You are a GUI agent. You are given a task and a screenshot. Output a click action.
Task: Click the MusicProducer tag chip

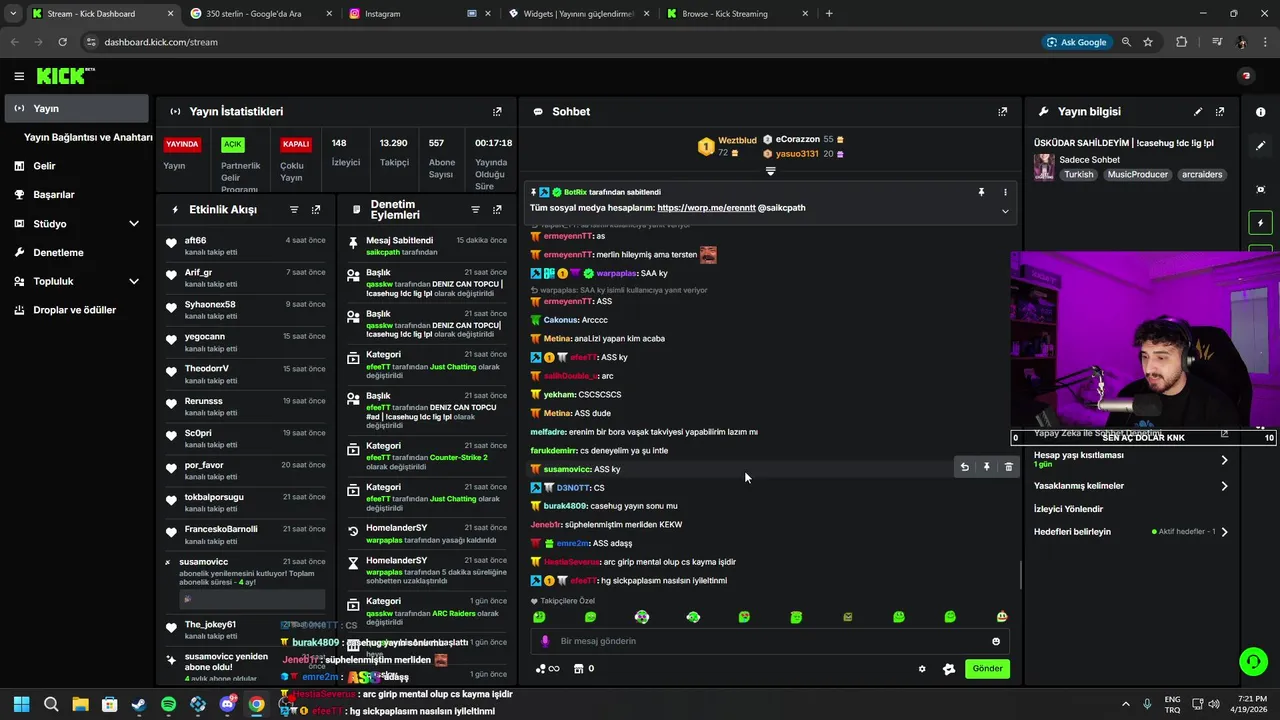(x=1139, y=174)
